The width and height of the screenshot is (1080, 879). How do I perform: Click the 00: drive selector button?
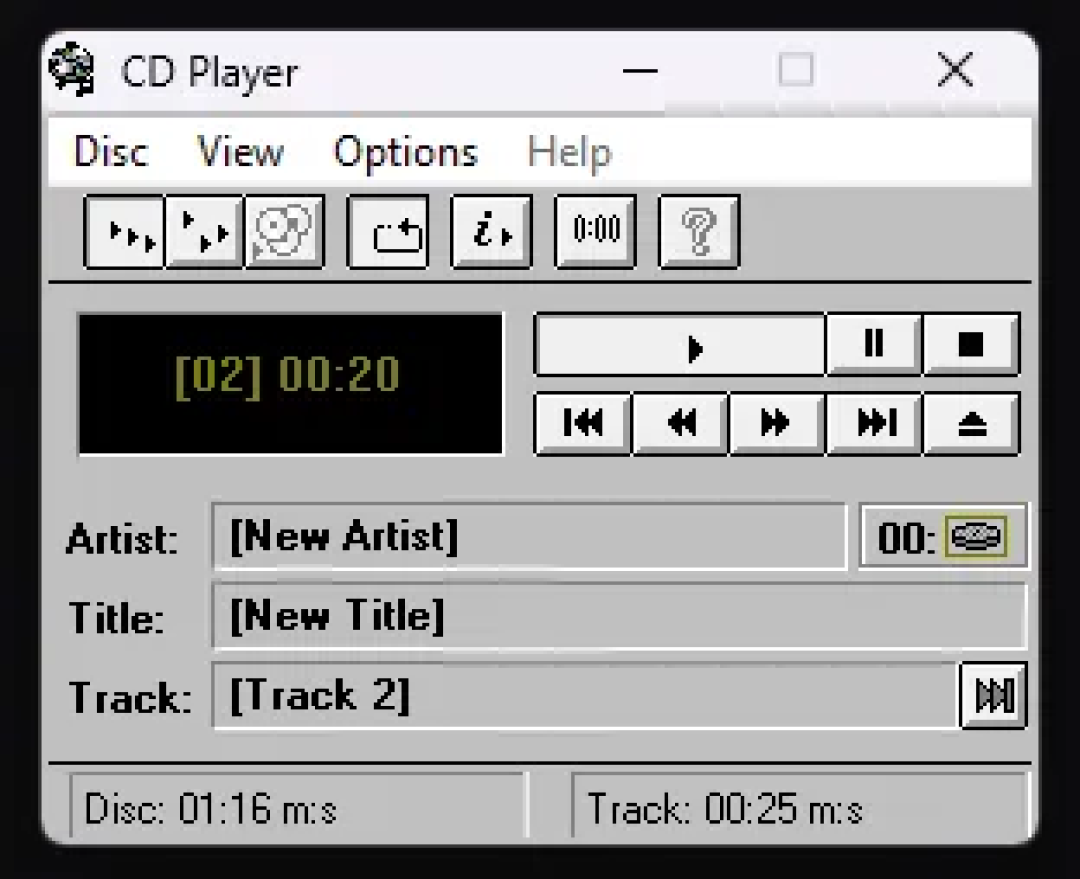point(944,537)
